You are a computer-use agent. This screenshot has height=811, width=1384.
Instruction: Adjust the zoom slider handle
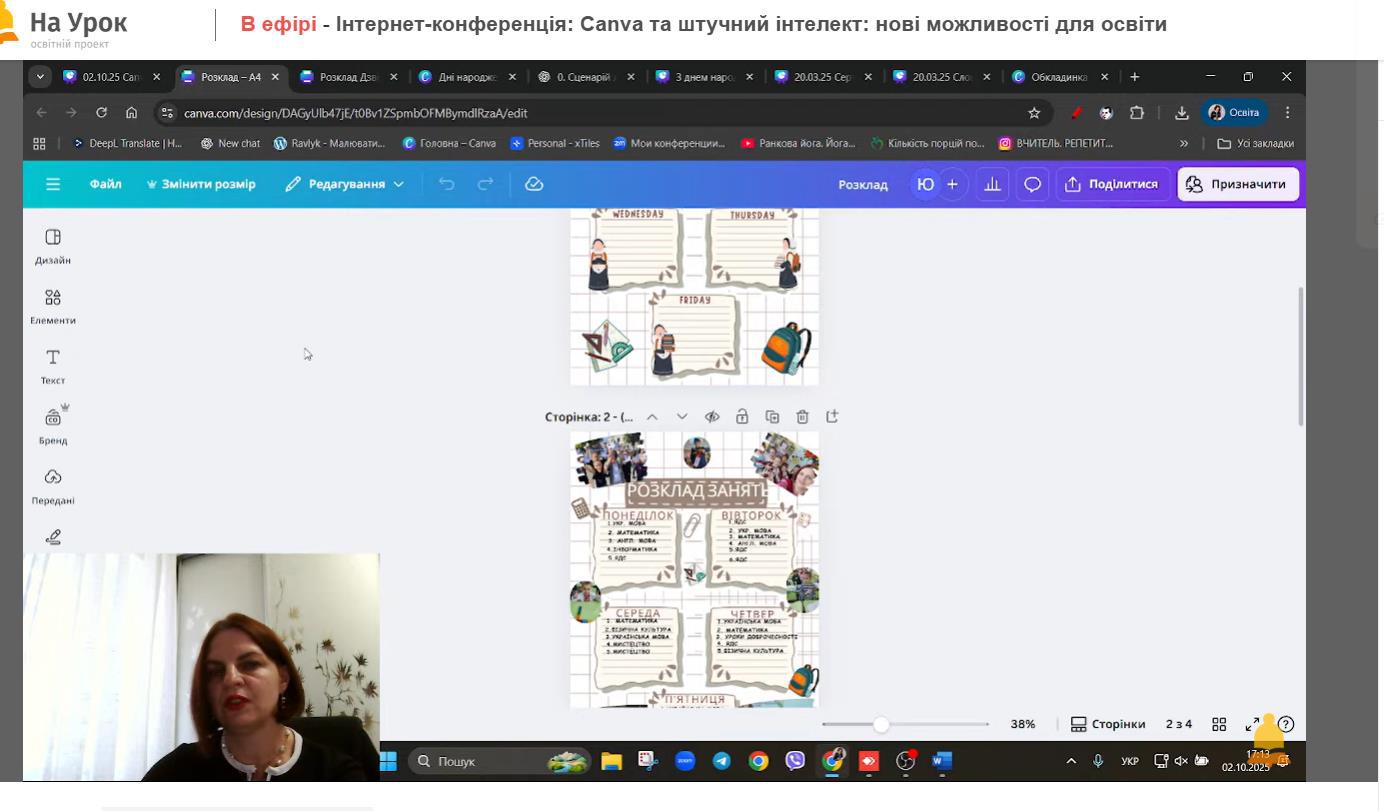(881, 724)
